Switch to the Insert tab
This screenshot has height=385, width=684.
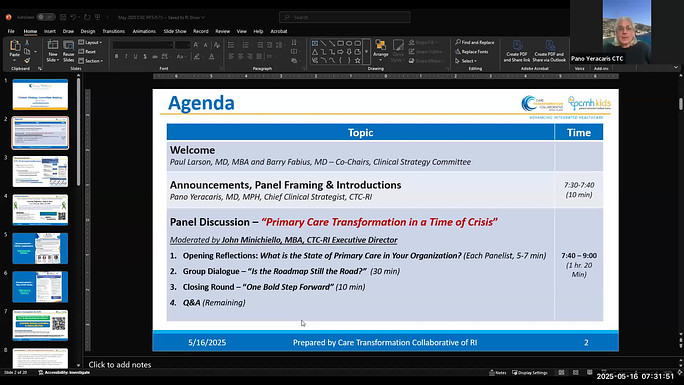point(50,31)
